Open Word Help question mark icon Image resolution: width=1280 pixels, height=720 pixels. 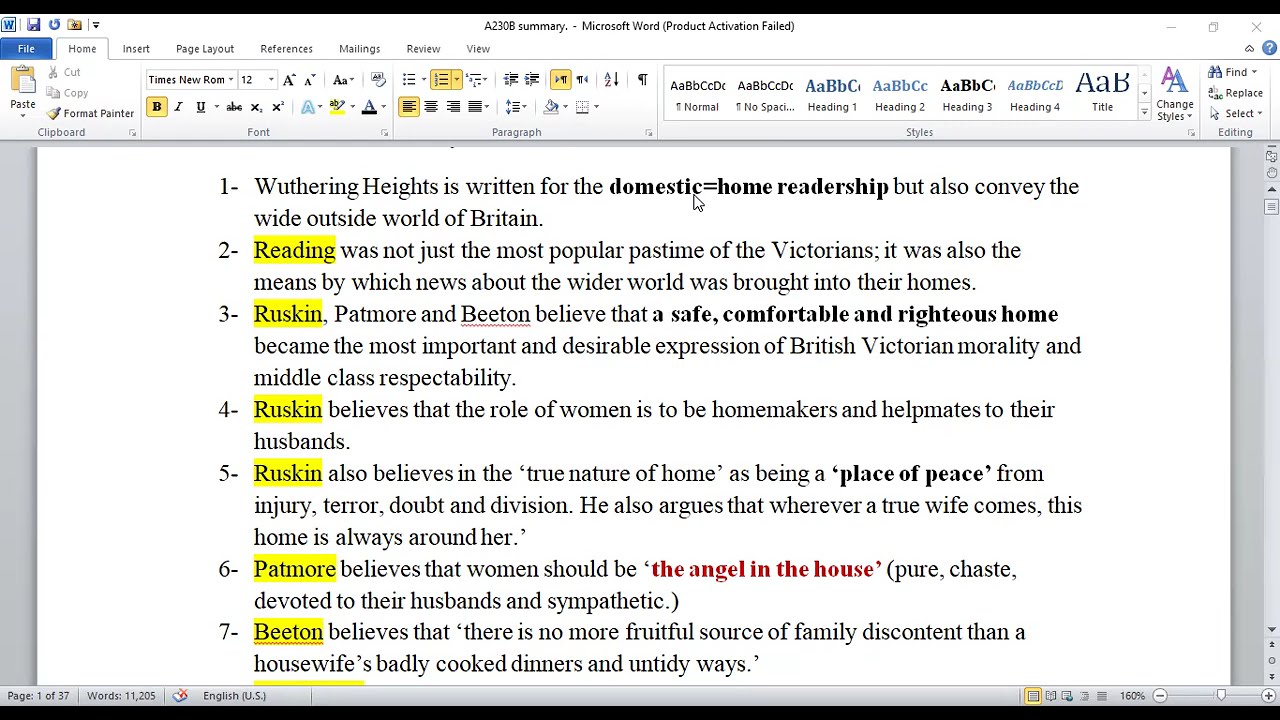coord(1268,49)
